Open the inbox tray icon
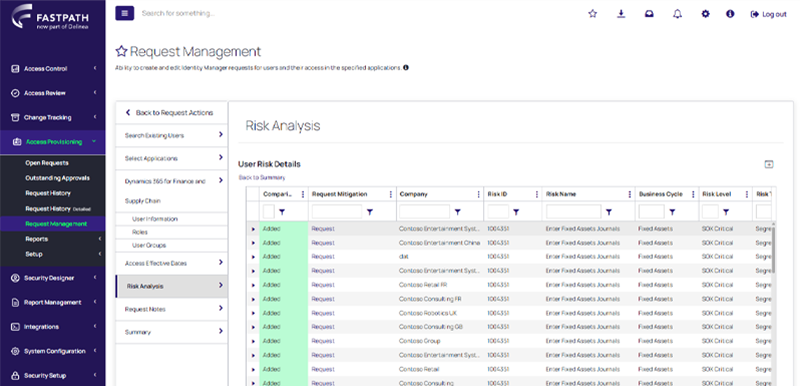Viewport: 800px width, 386px height. [649, 14]
